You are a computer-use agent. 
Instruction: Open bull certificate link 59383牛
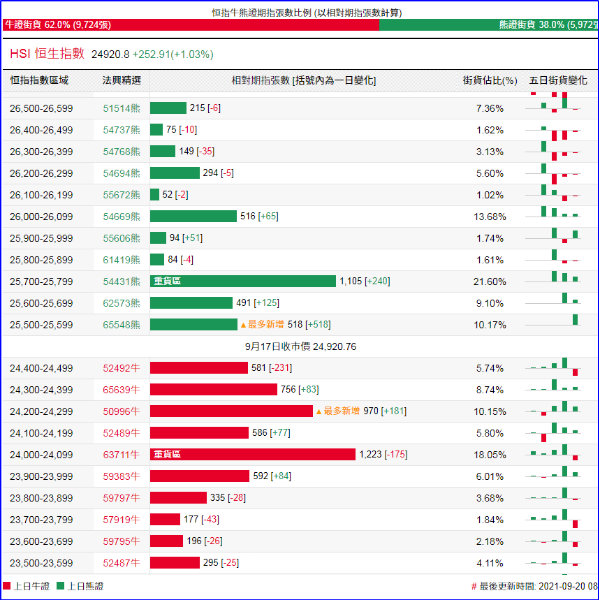pos(121,476)
